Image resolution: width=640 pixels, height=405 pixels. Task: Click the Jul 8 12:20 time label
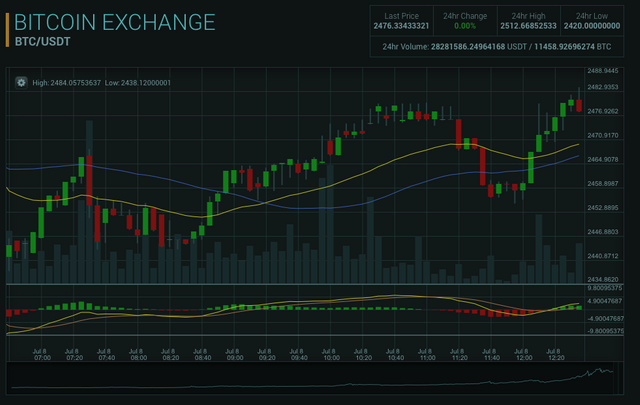coord(556,354)
